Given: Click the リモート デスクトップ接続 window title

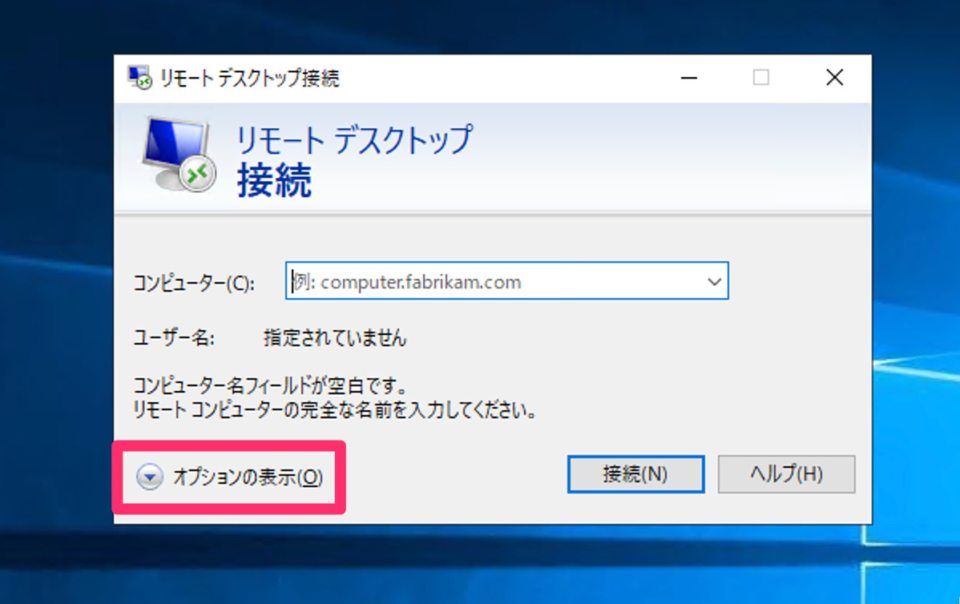Looking at the screenshot, I should point(249,78).
